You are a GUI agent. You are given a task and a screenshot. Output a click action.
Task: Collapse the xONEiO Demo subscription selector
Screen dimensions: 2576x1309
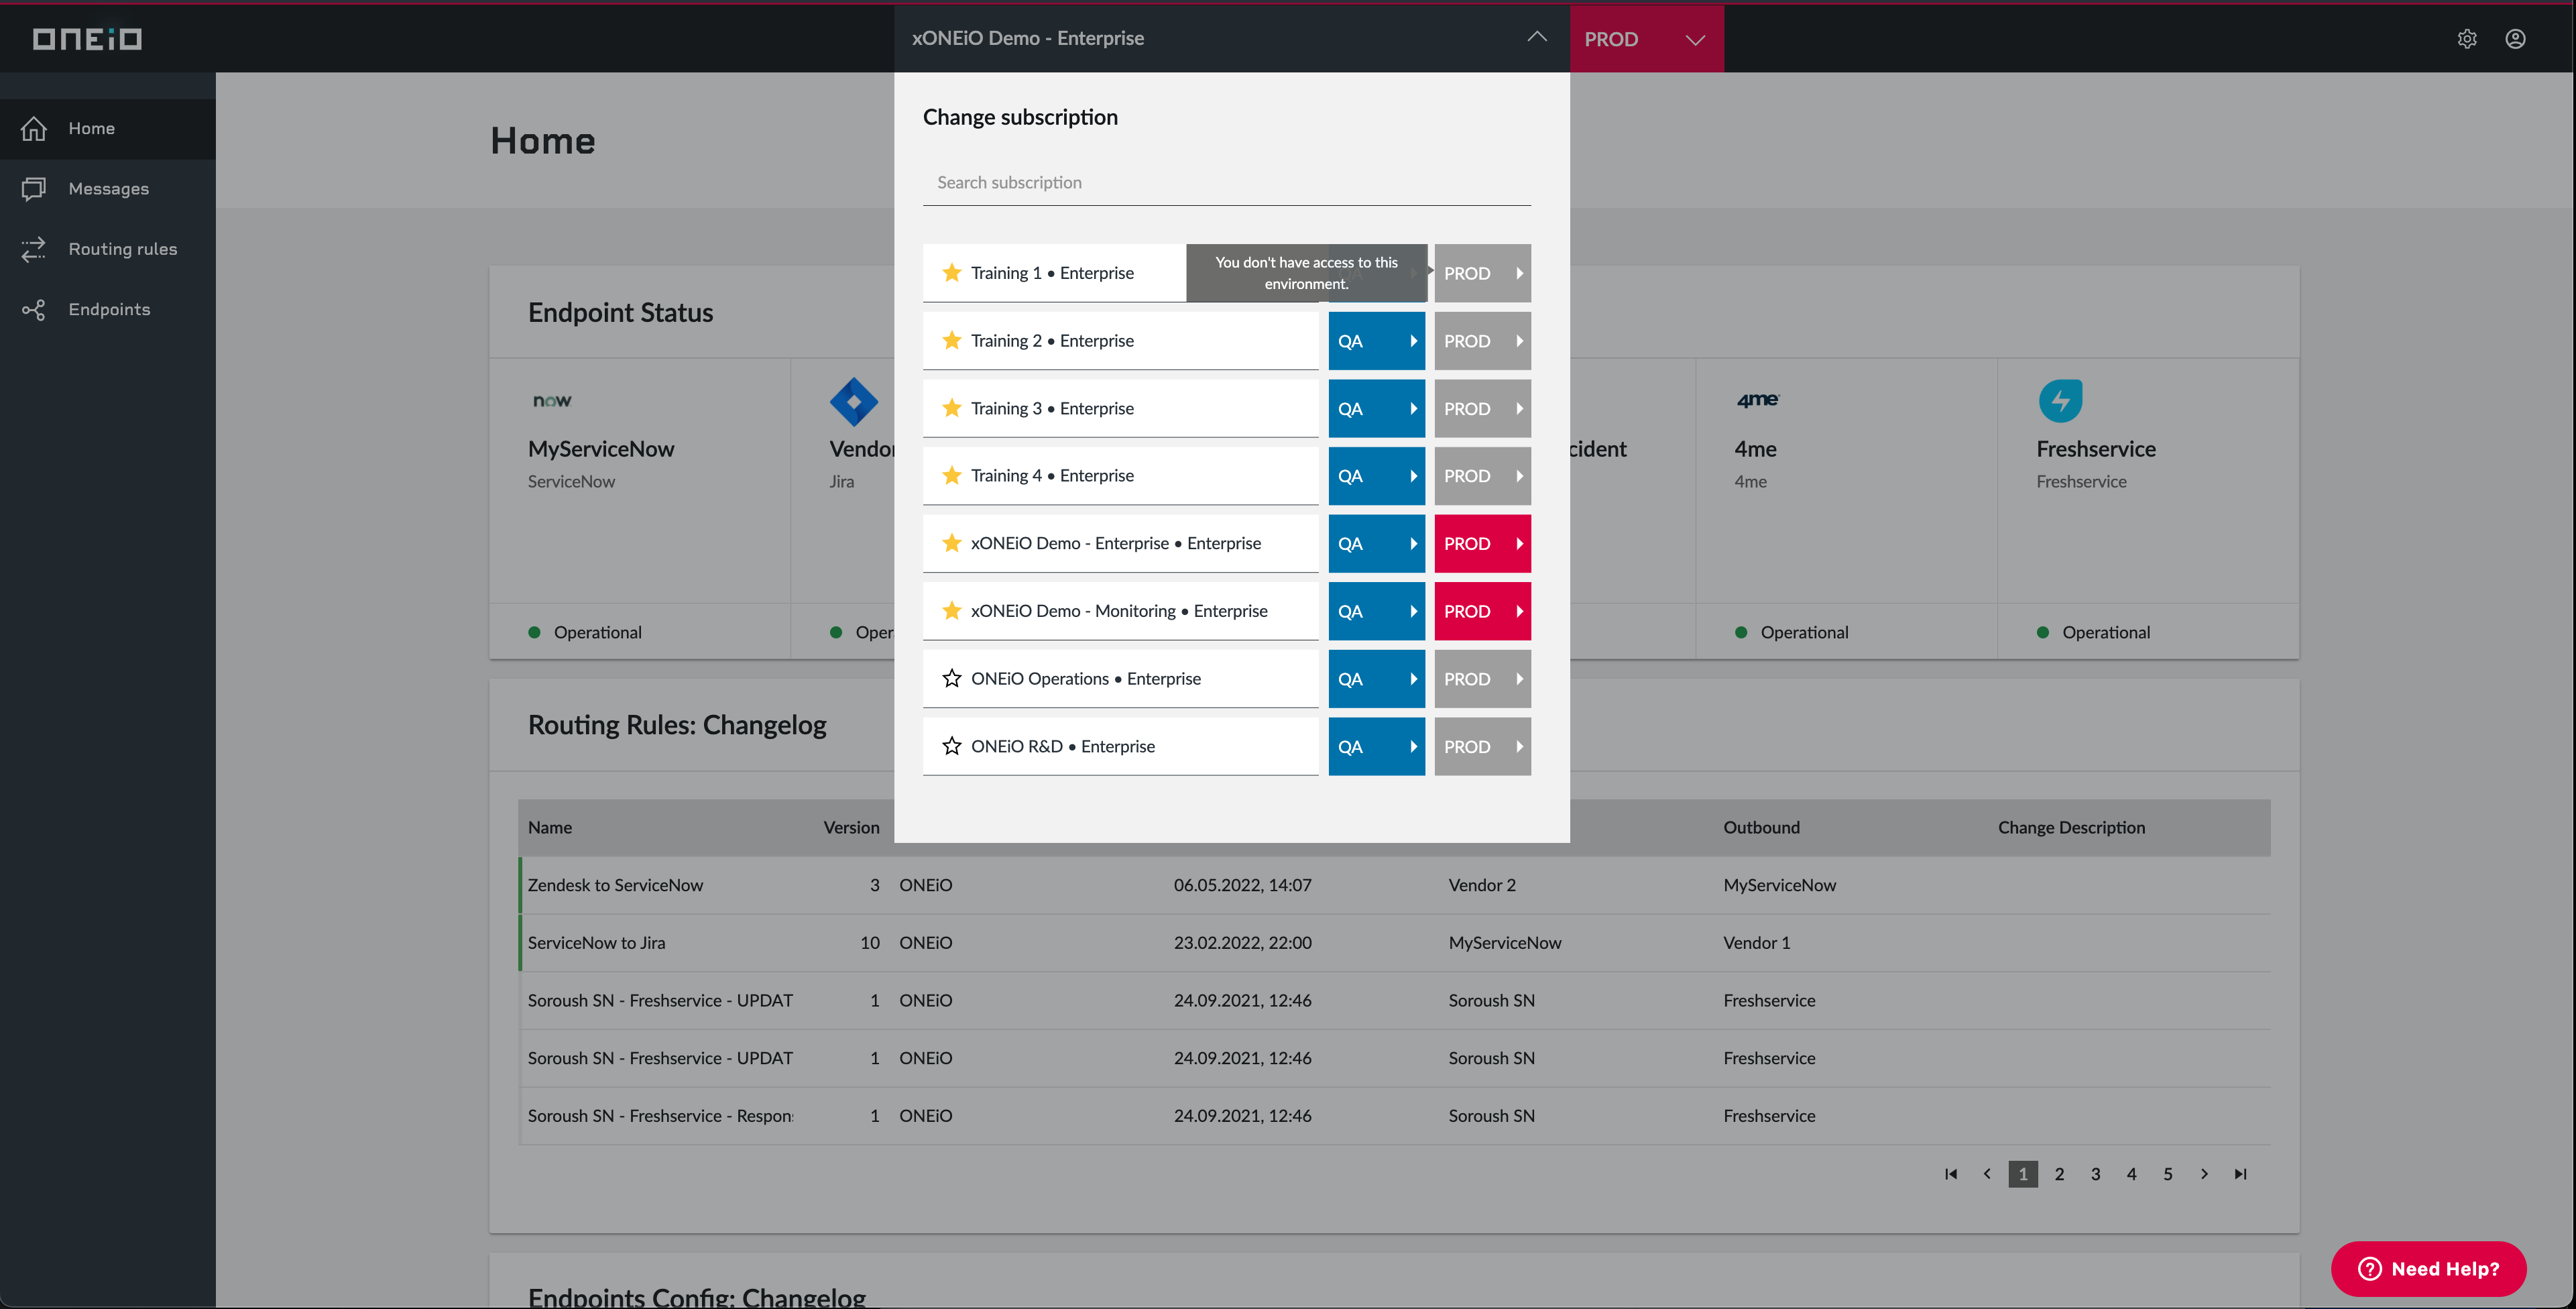click(x=1536, y=38)
